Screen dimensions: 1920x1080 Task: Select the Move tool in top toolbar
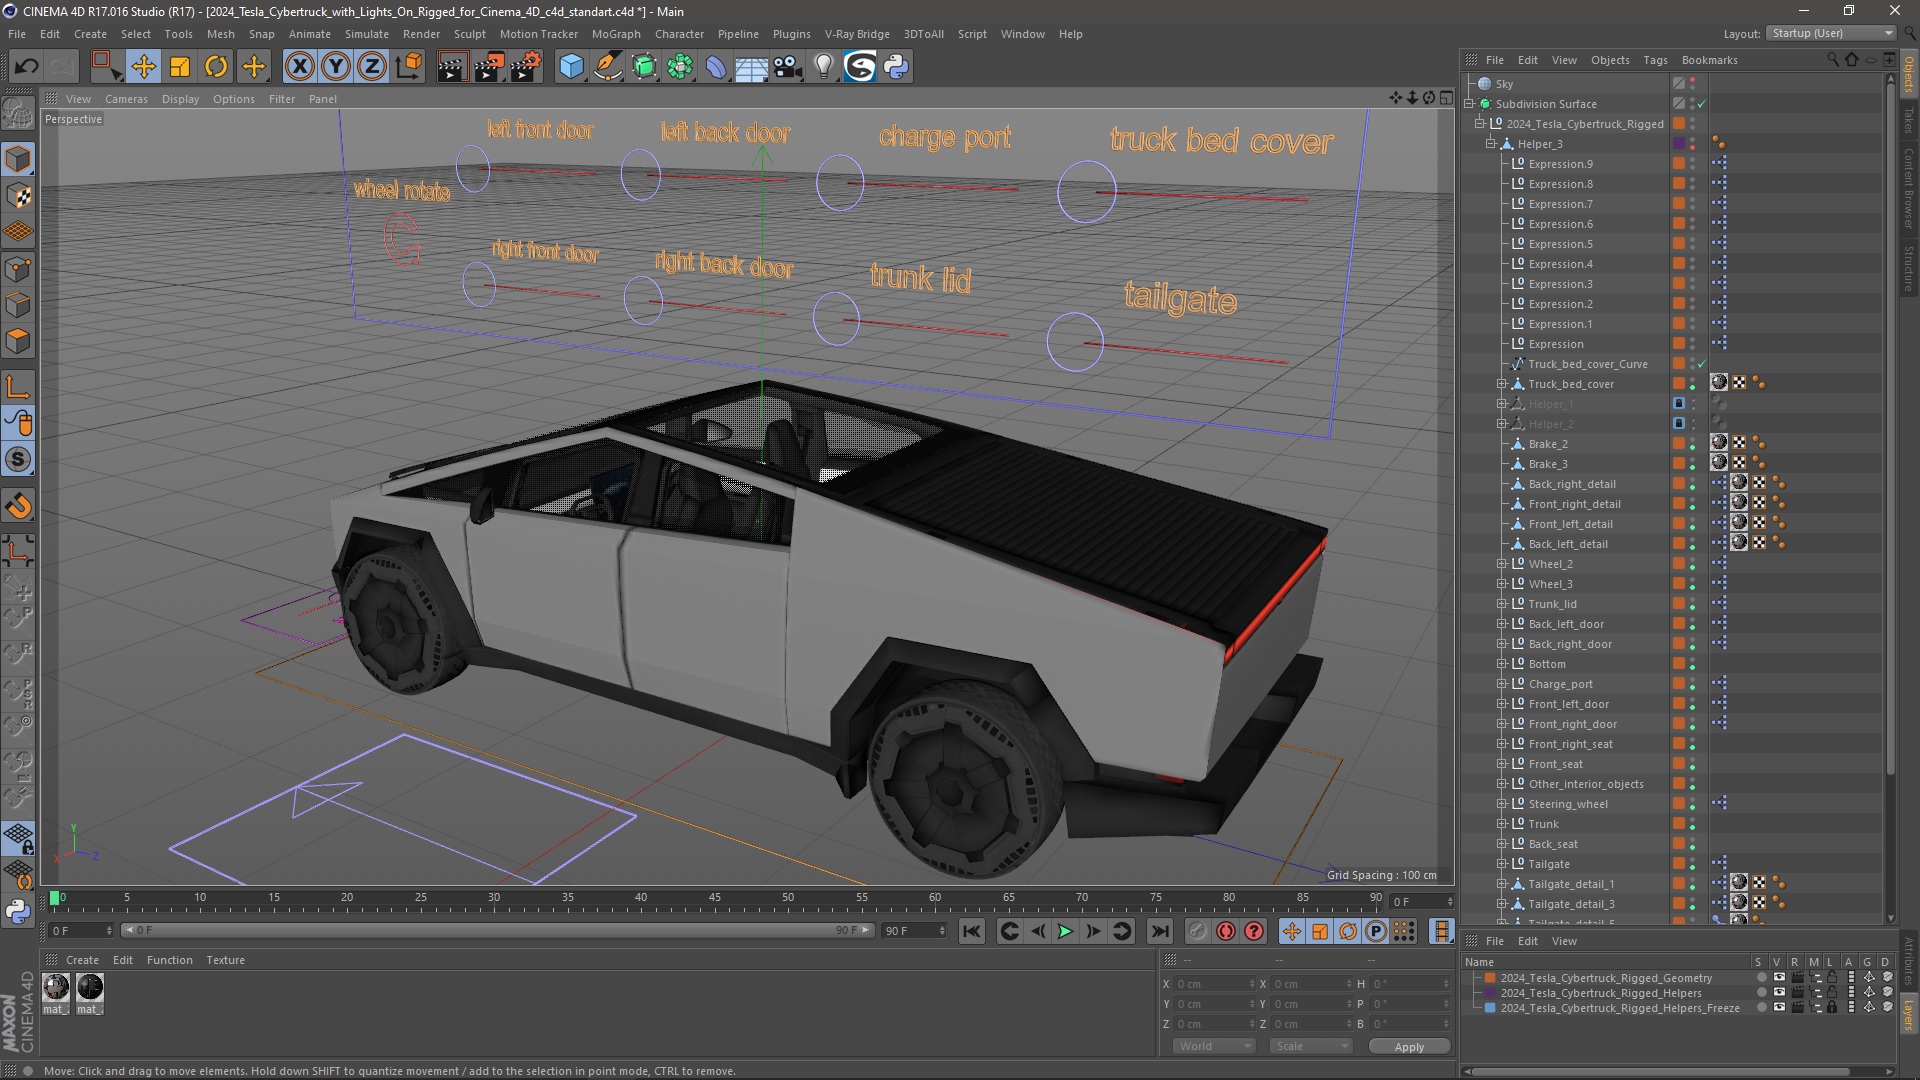point(143,67)
